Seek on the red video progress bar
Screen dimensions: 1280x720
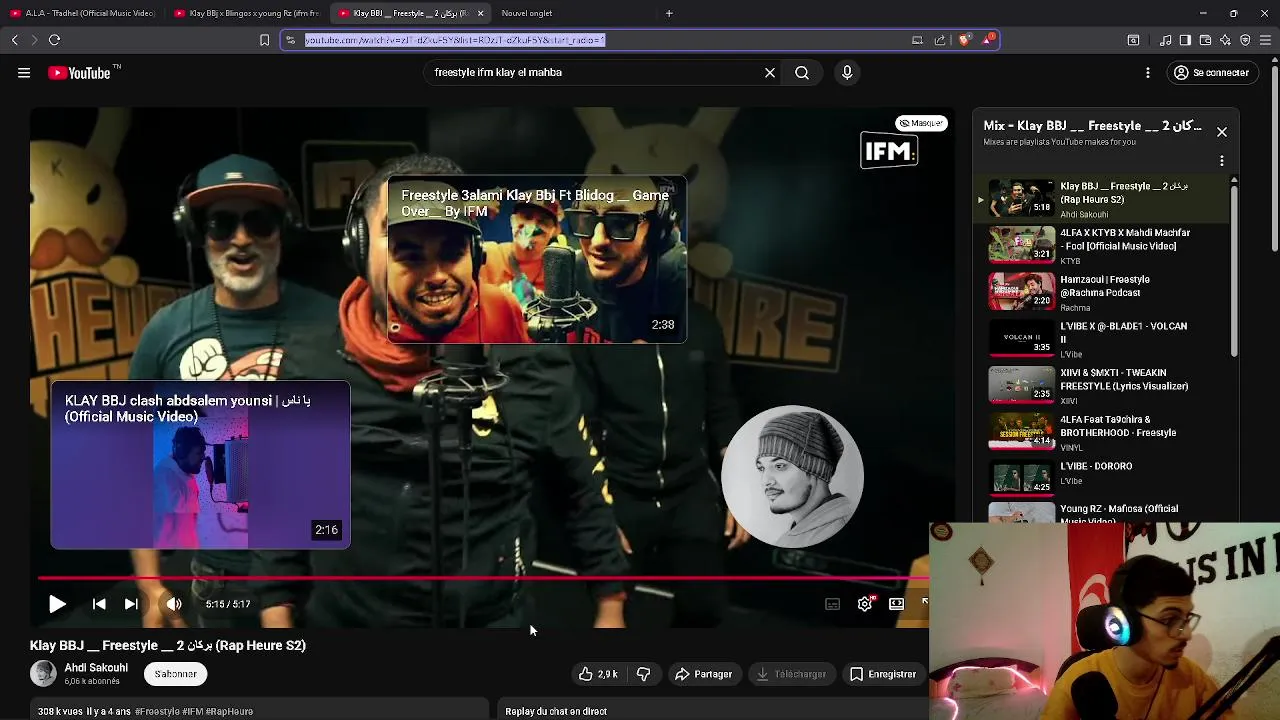[x=483, y=579]
